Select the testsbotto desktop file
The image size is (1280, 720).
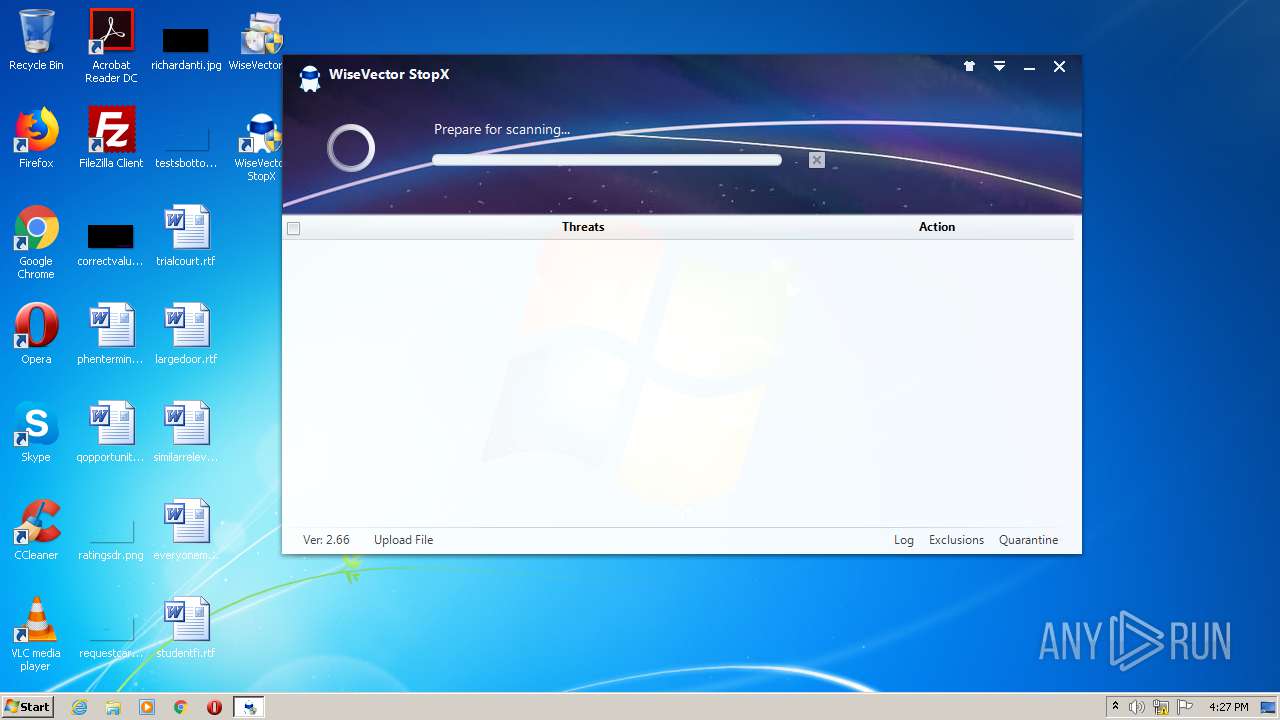click(186, 148)
